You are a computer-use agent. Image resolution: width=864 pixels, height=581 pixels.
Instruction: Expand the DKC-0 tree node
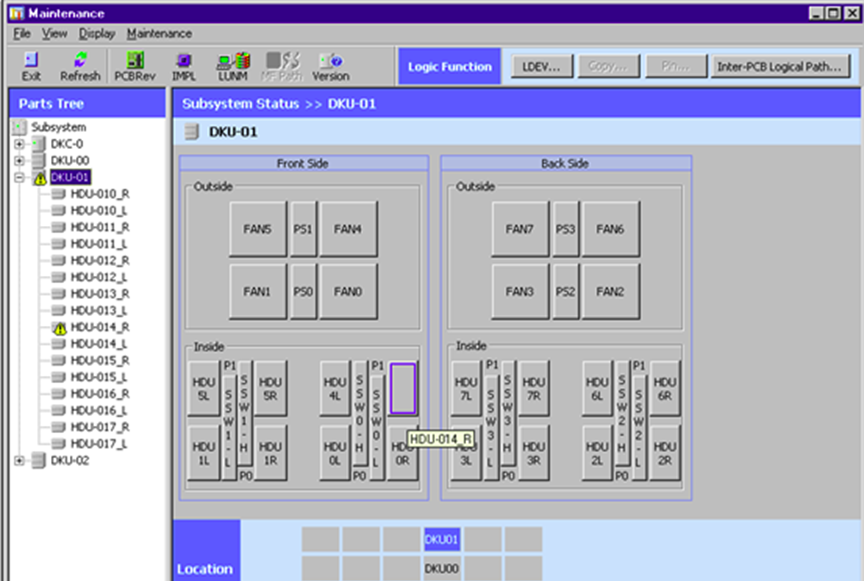tap(19, 144)
